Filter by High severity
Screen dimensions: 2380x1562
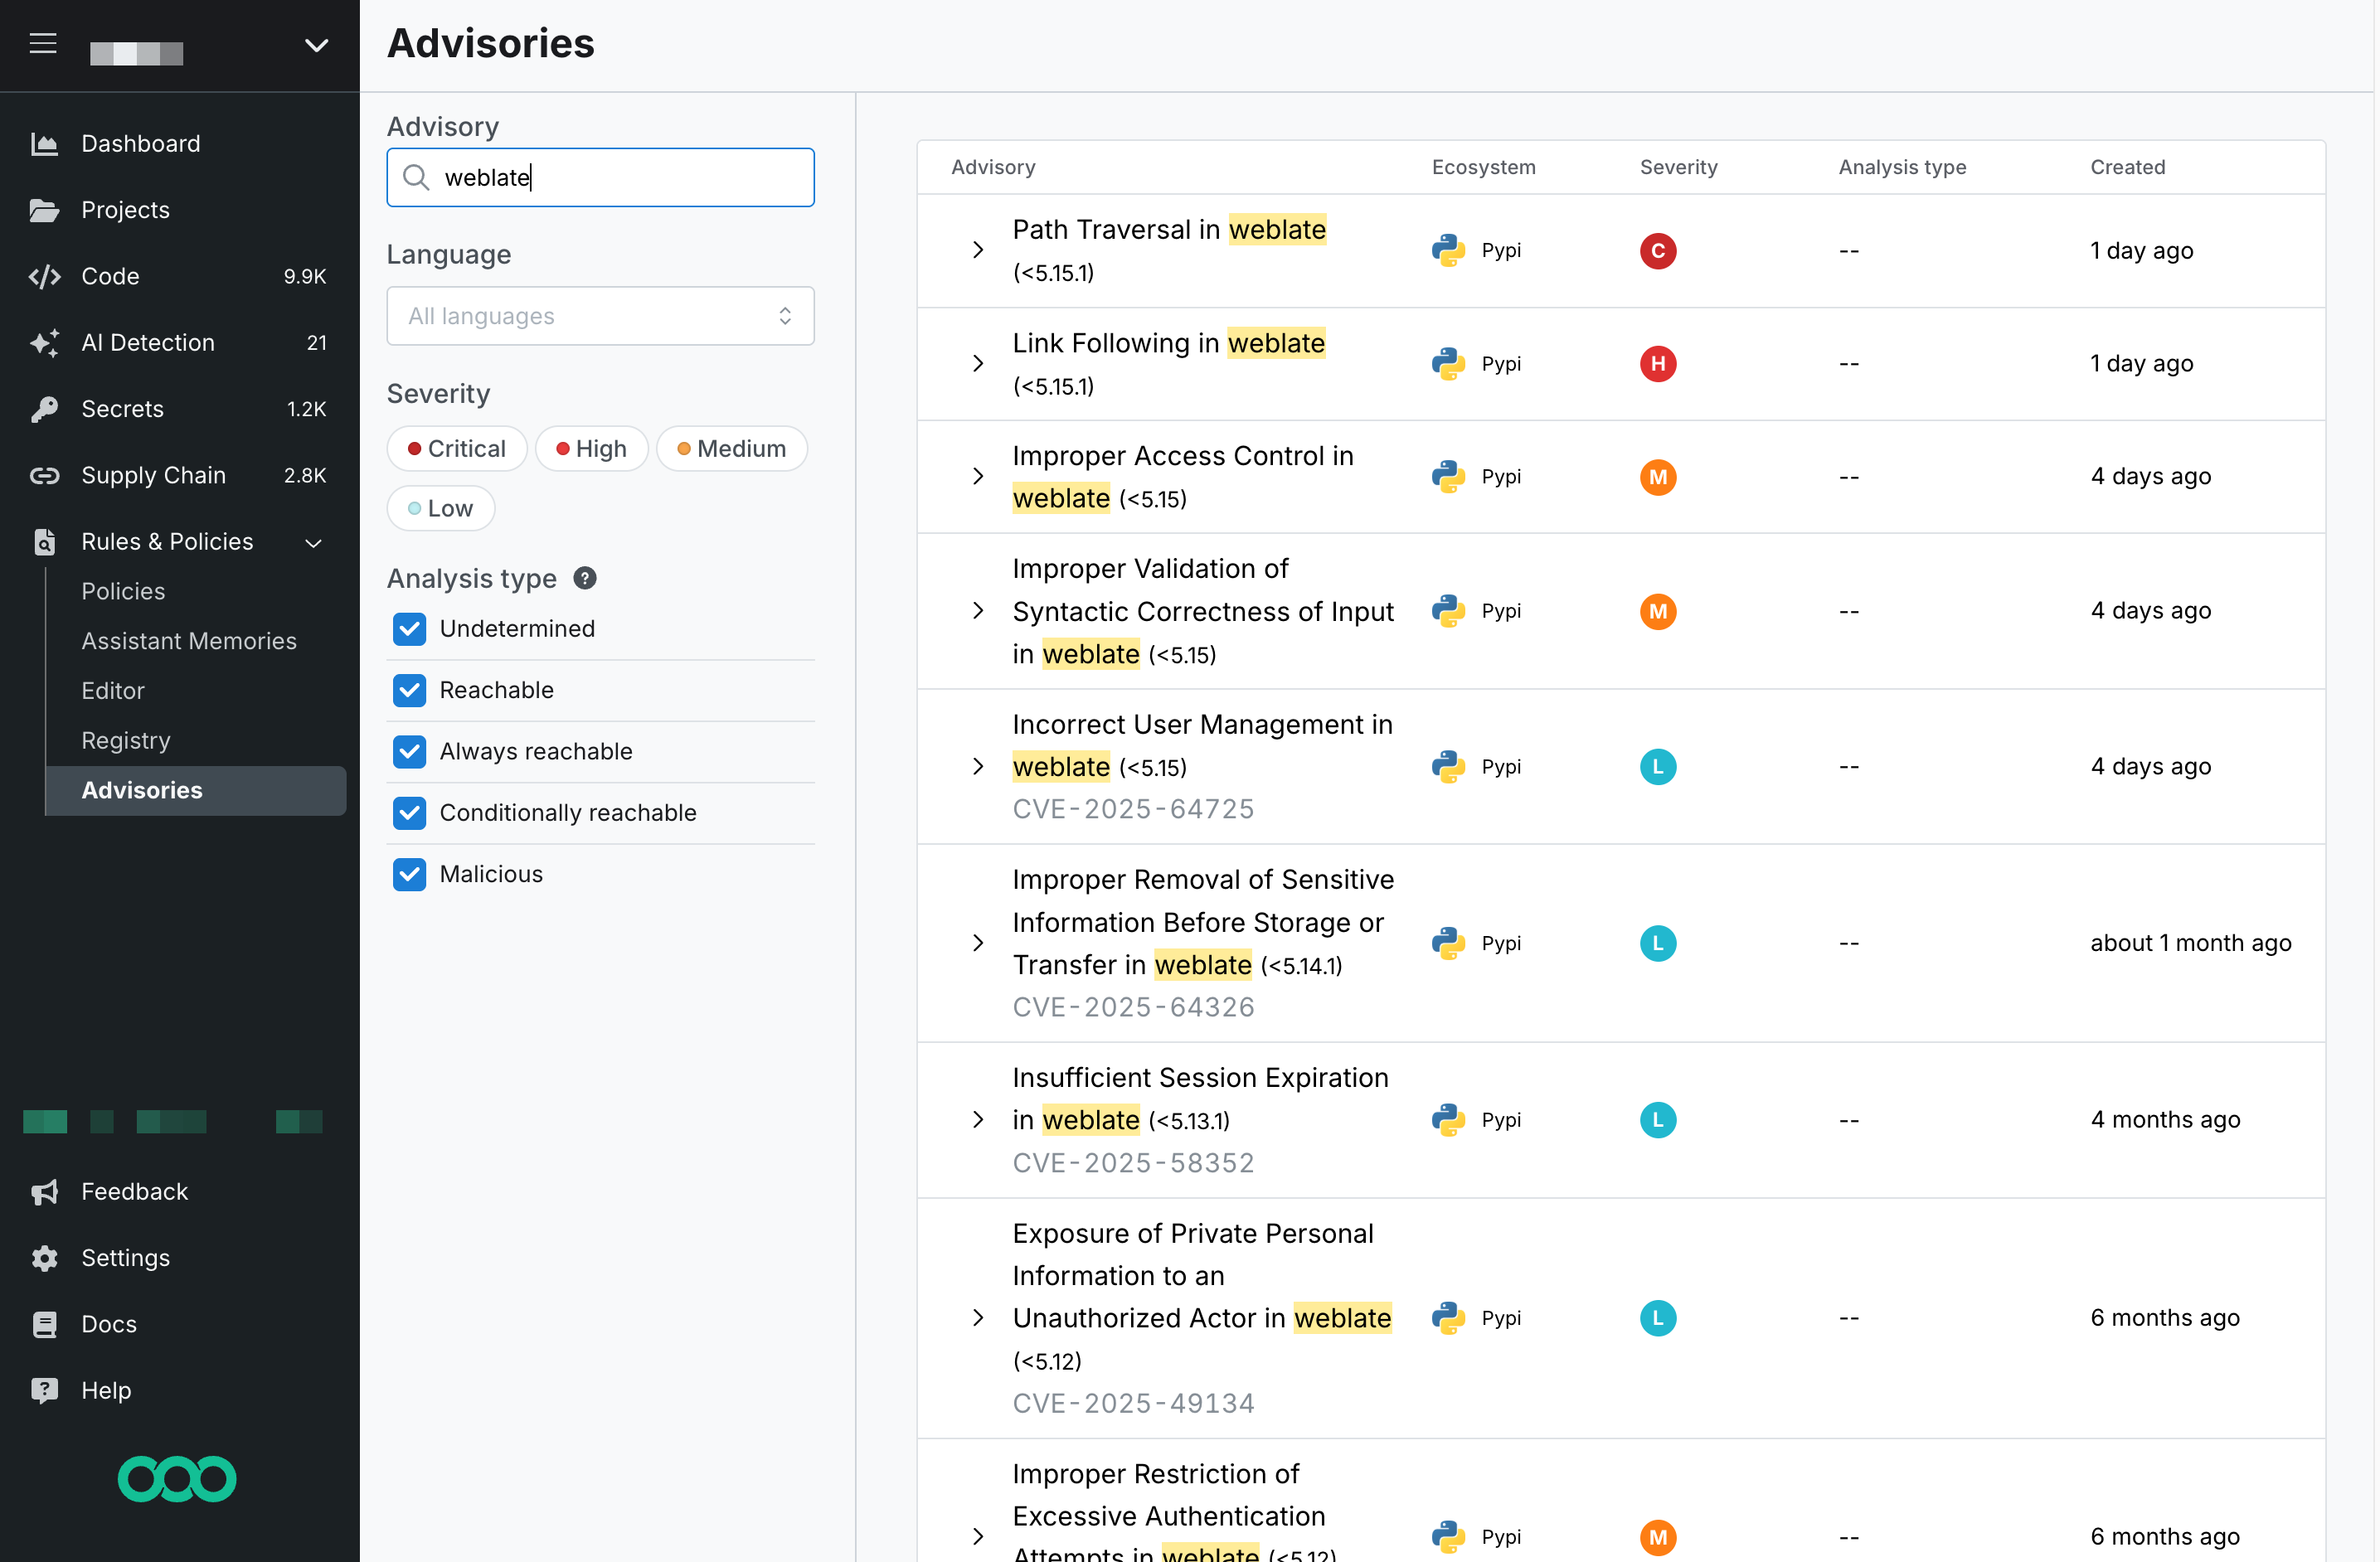[x=591, y=448]
